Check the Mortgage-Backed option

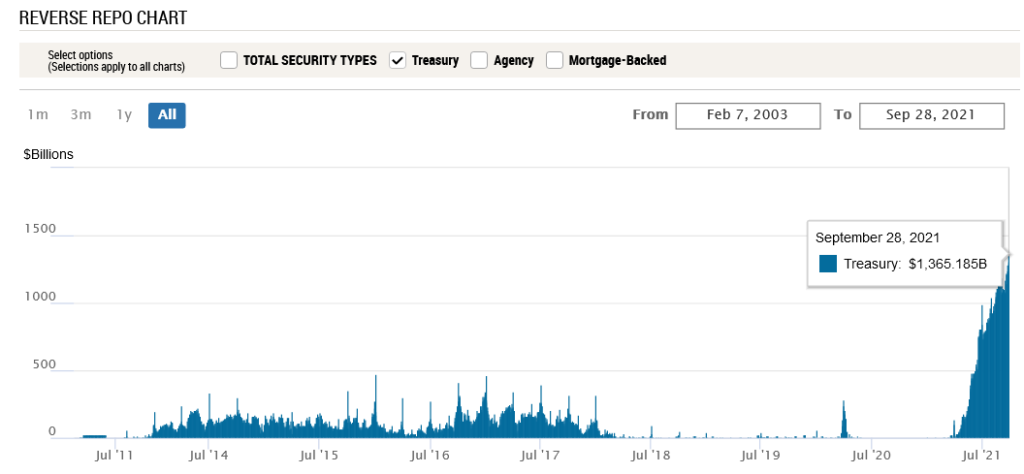(554, 61)
